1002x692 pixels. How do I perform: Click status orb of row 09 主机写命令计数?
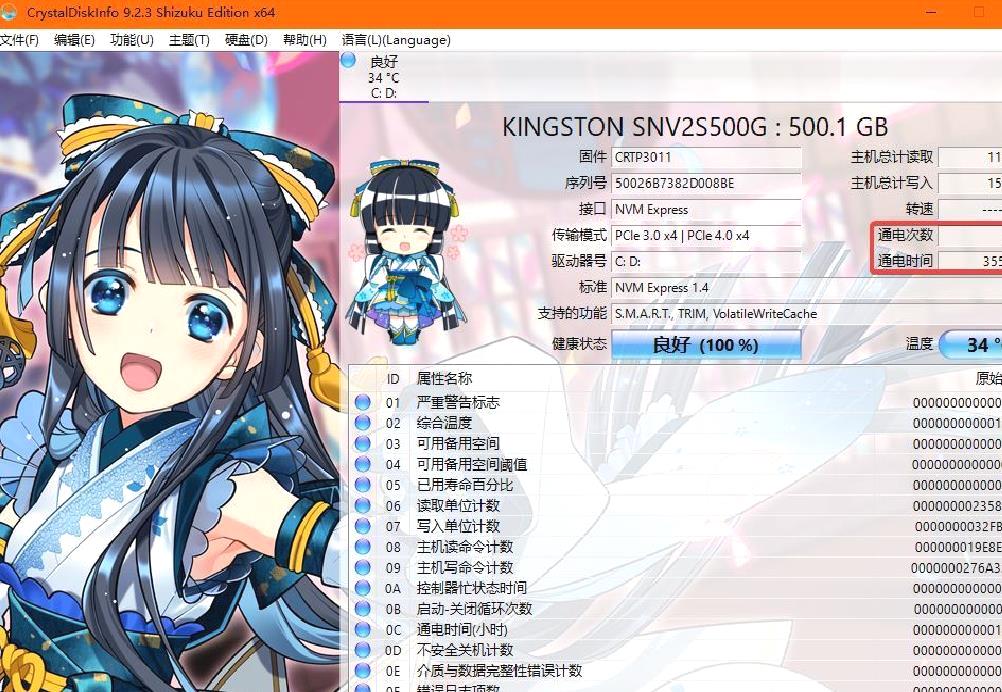pyautogui.click(x=362, y=567)
